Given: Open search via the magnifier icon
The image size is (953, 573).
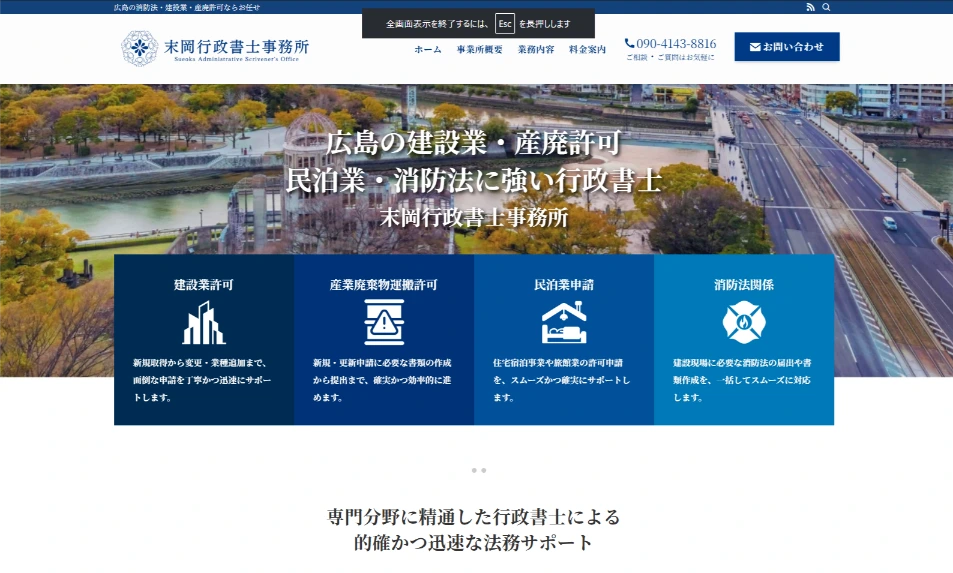Looking at the screenshot, I should pyautogui.click(x=826, y=7).
